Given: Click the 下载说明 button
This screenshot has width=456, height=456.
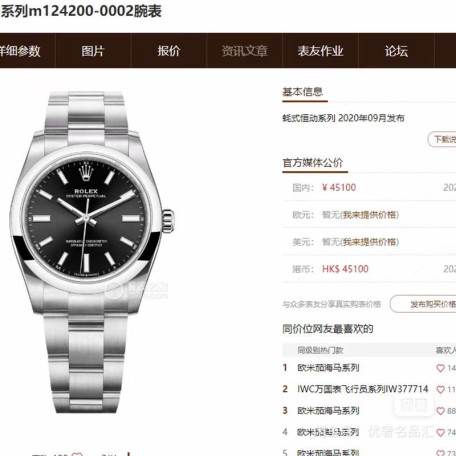Looking at the screenshot, I should click(442, 139).
